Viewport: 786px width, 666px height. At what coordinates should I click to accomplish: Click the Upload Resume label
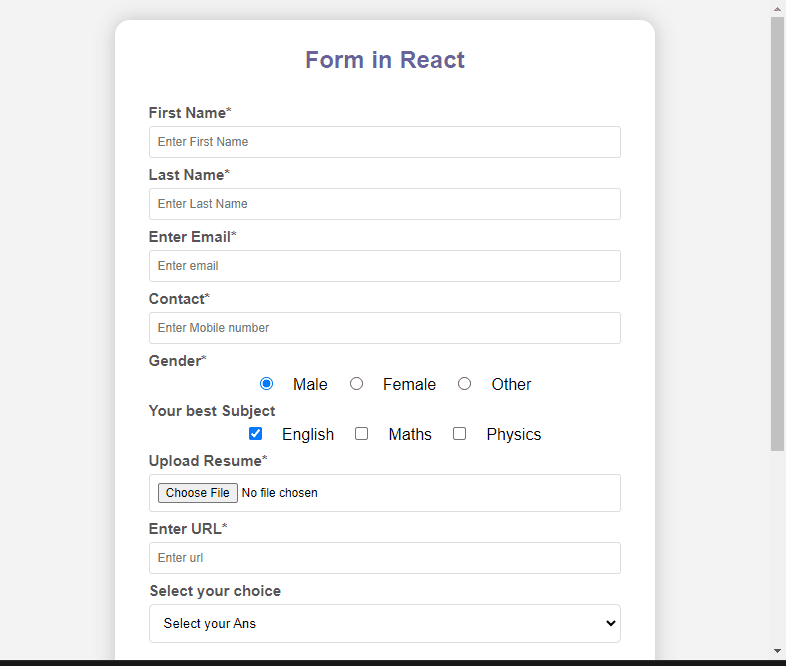click(x=205, y=461)
